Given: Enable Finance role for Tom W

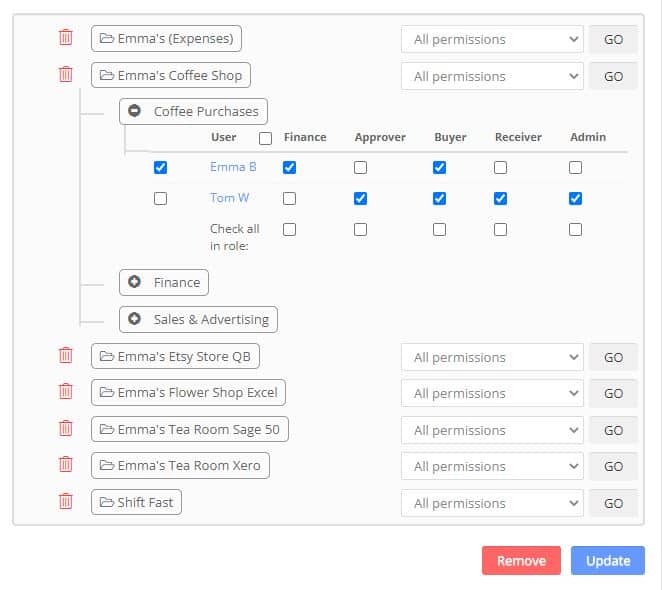Looking at the screenshot, I should 289,198.
